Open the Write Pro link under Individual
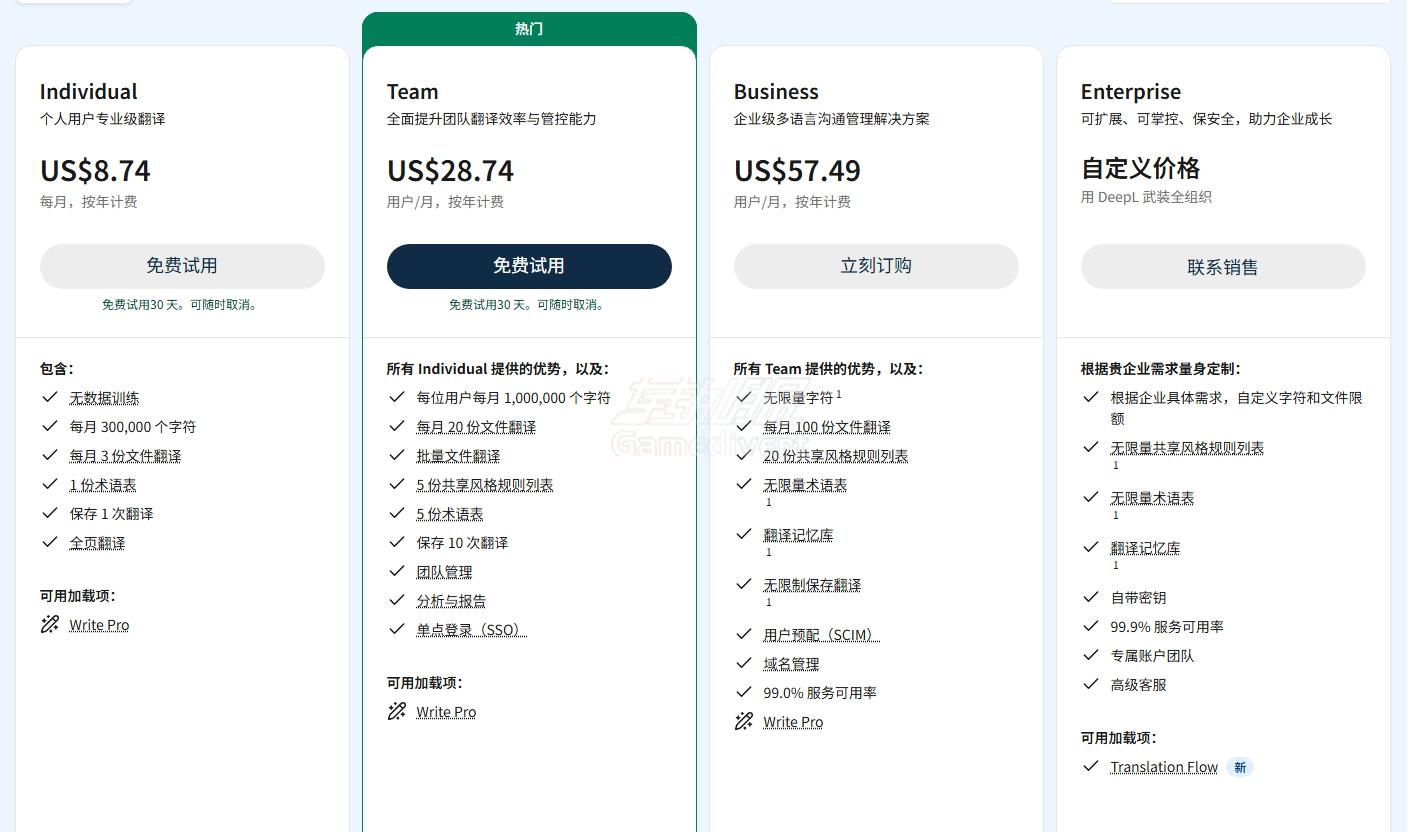 [x=99, y=625]
